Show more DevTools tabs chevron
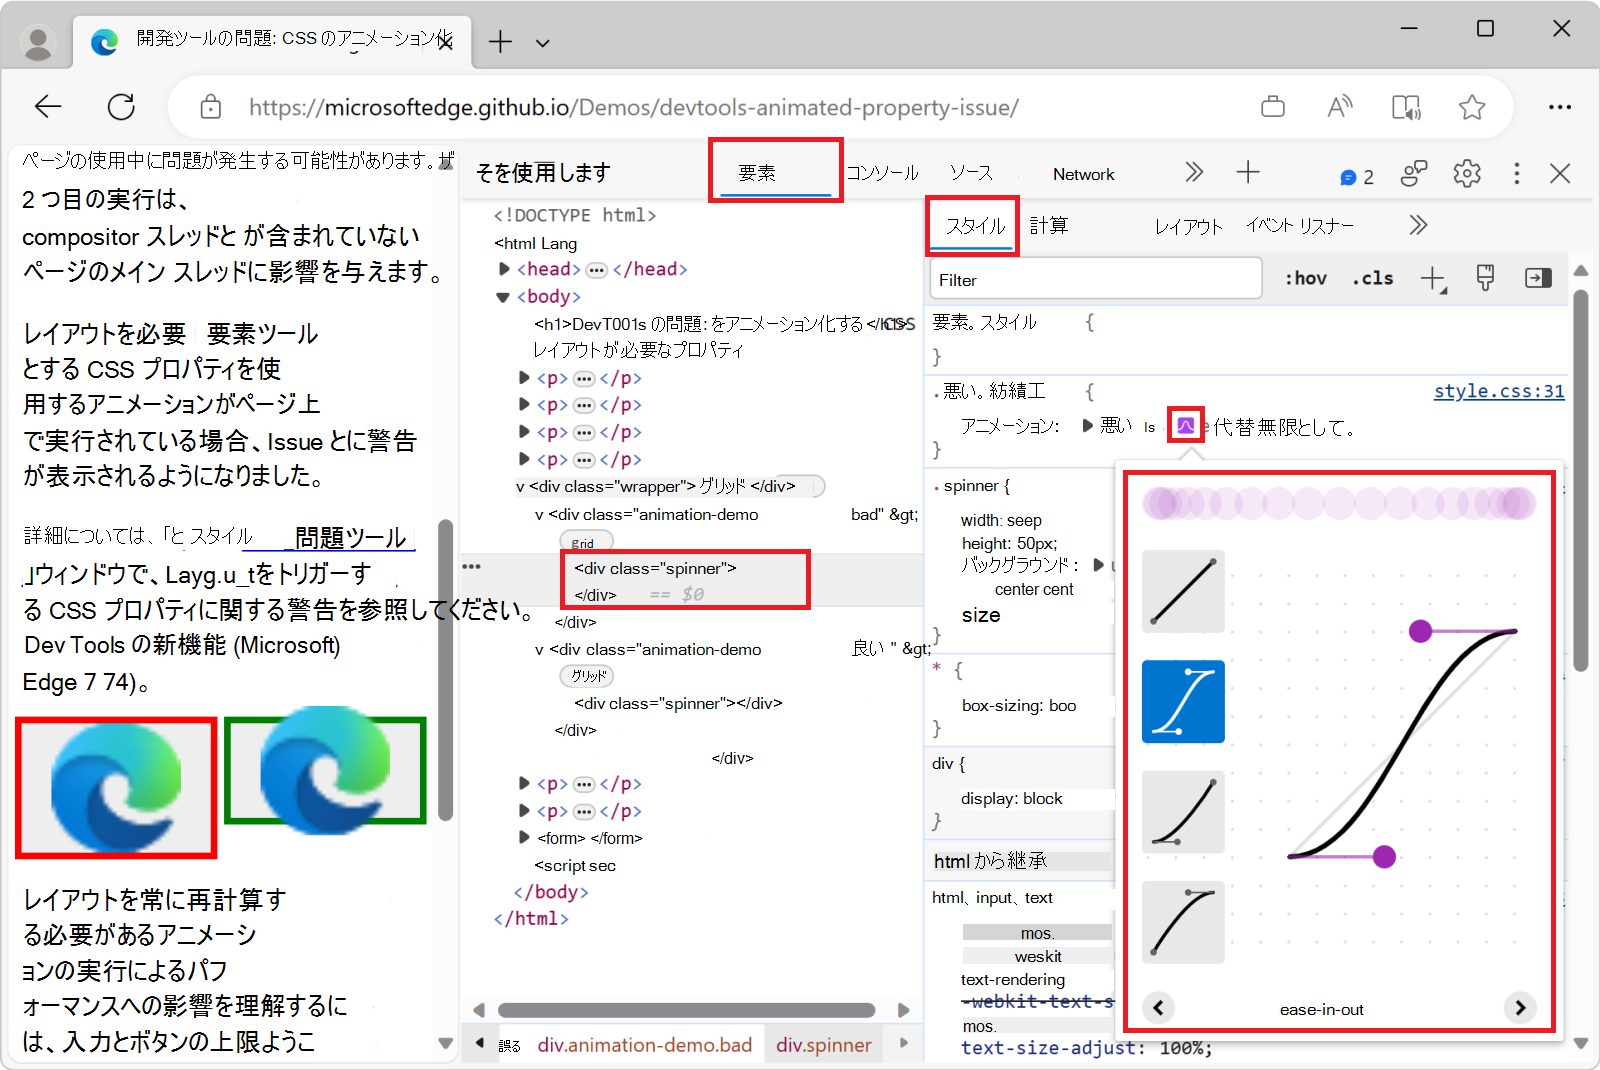1600x1070 pixels. [x=1194, y=173]
